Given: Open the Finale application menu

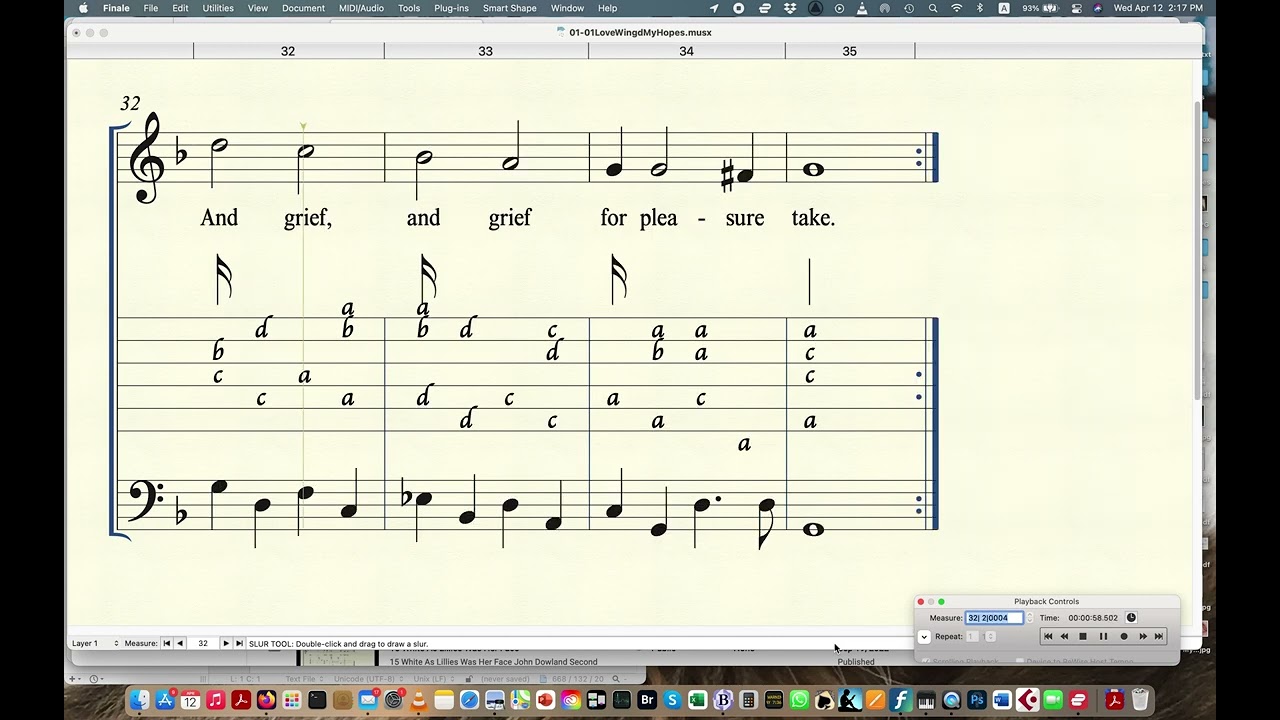Looking at the screenshot, I should coord(116,8).
